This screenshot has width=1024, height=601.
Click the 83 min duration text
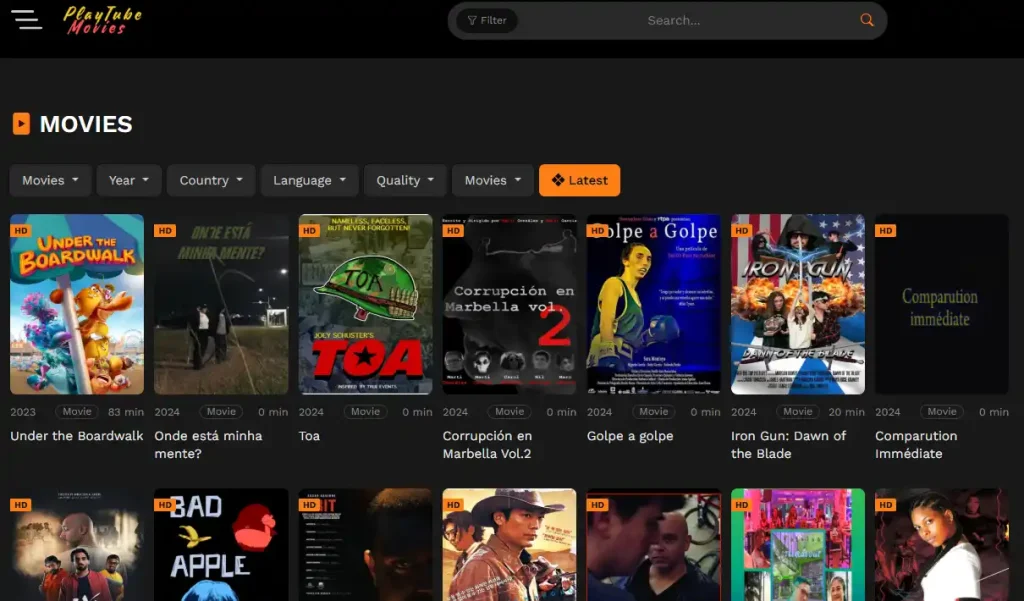(125, 412)
